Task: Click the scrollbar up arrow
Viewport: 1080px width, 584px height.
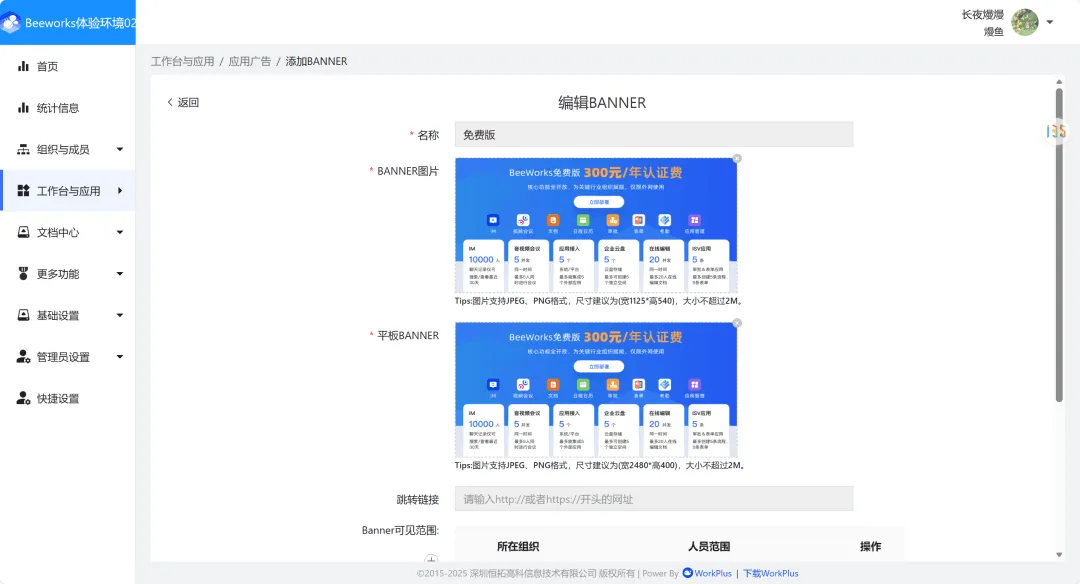Action: (1059, 82)
